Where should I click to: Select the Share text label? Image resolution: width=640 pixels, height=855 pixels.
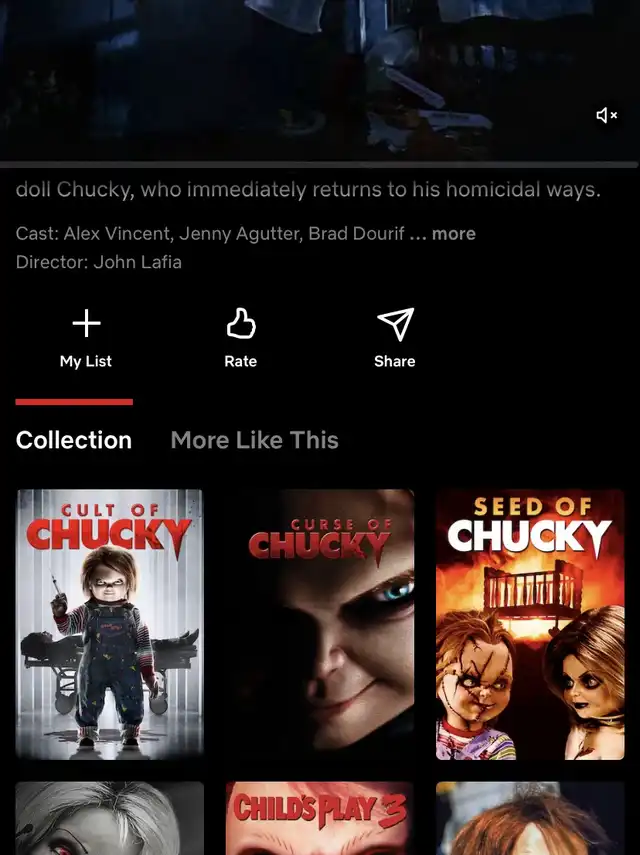click(395, 362)
